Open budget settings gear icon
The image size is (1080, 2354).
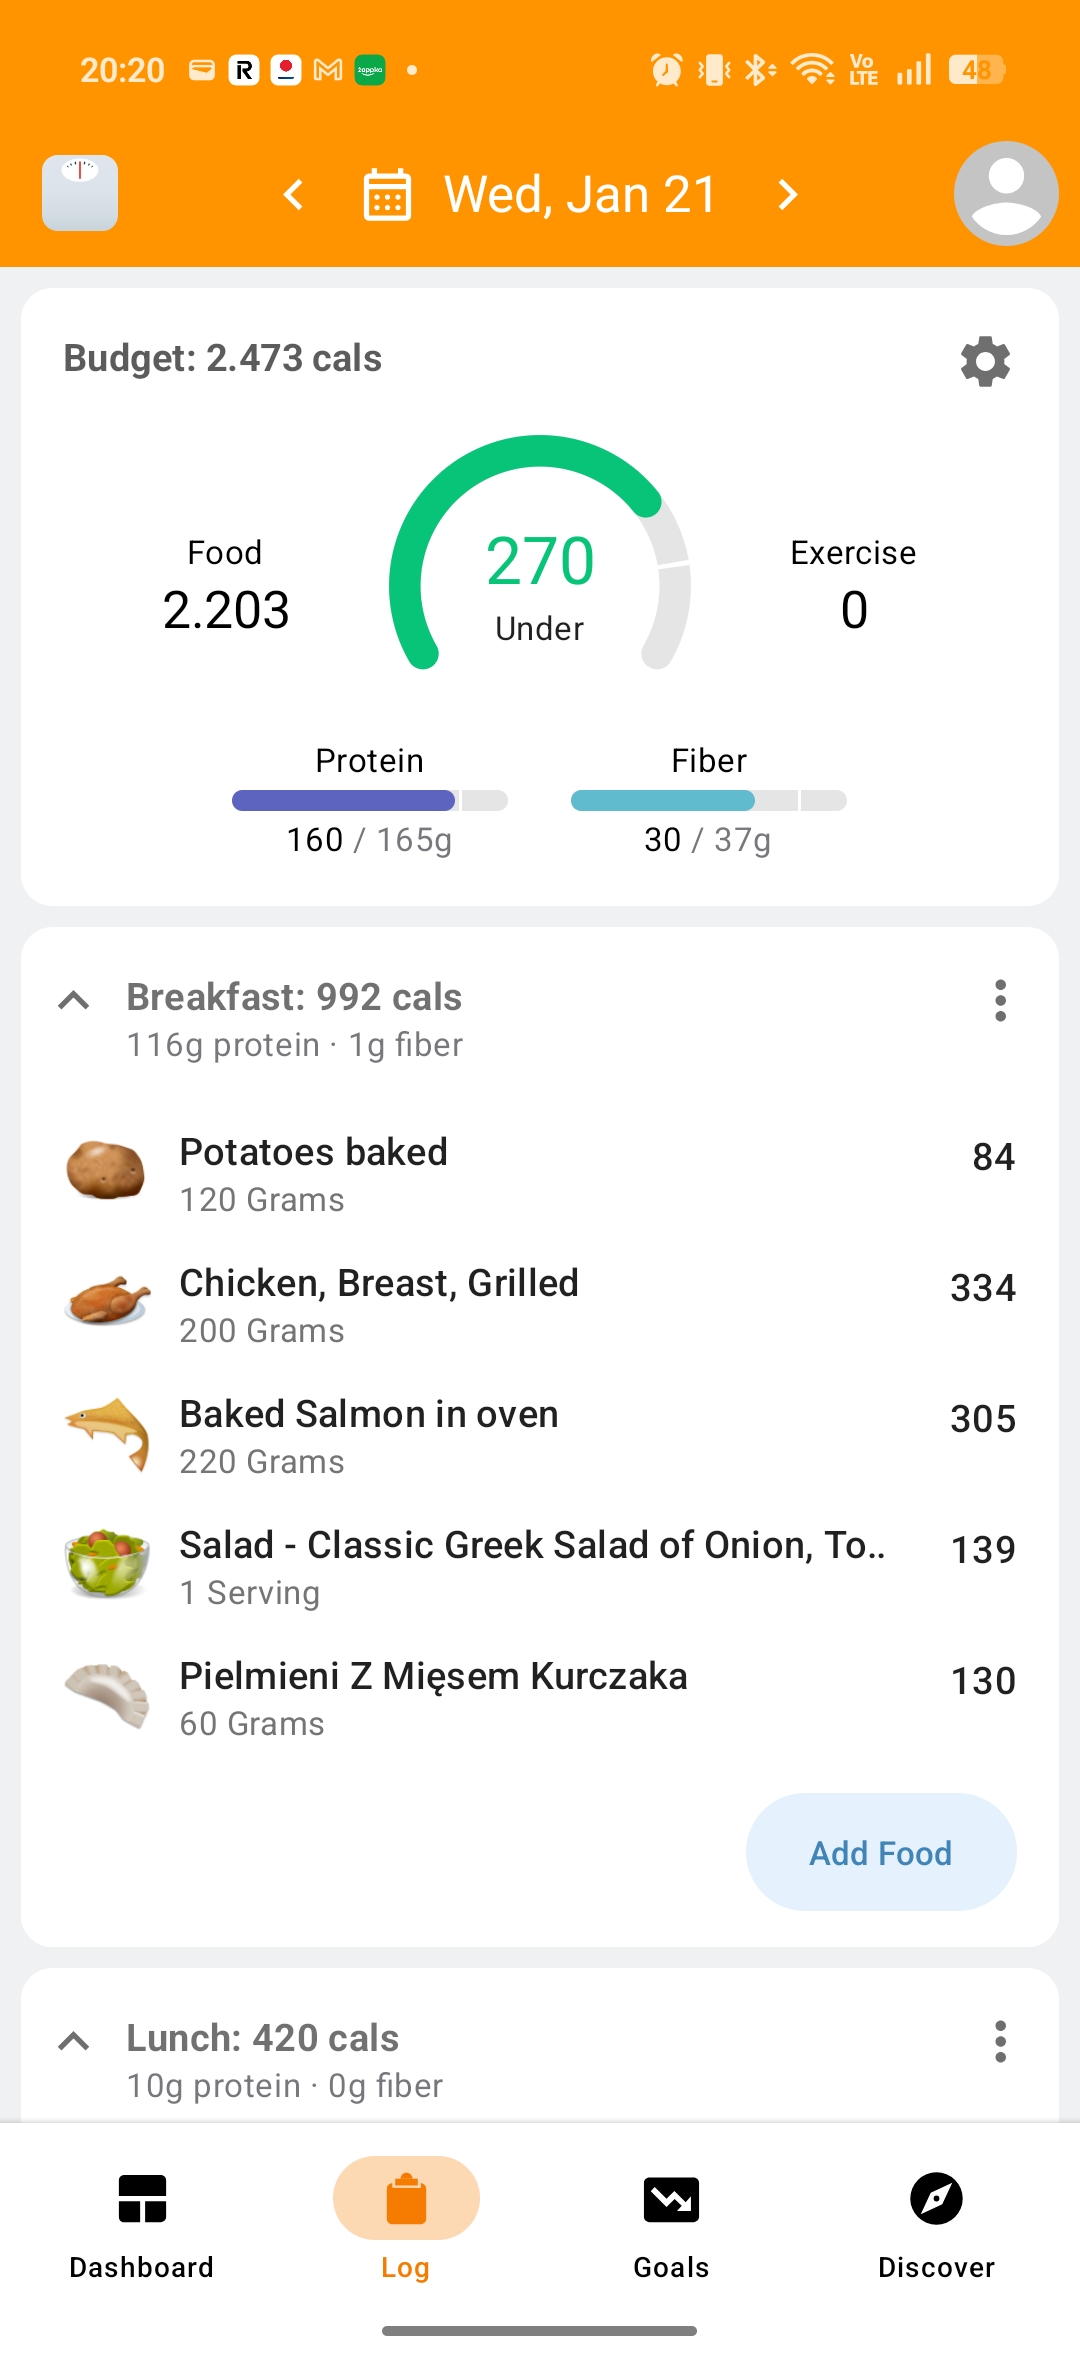click(985, 361)
